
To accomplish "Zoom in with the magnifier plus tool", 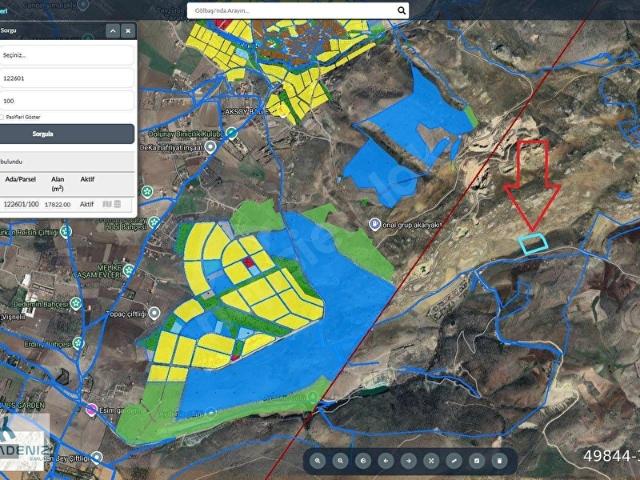I will click(318, 461).
